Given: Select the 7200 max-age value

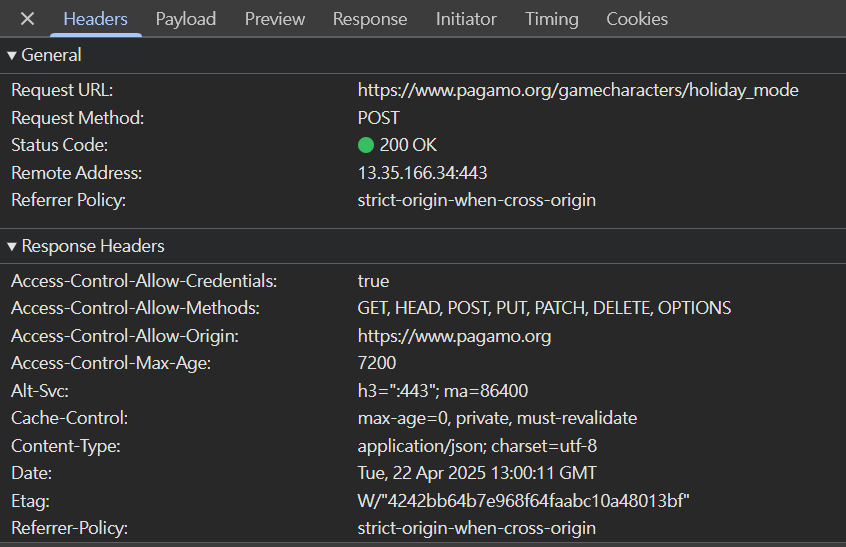Looking at the screenshot, I should pos(377,363).
